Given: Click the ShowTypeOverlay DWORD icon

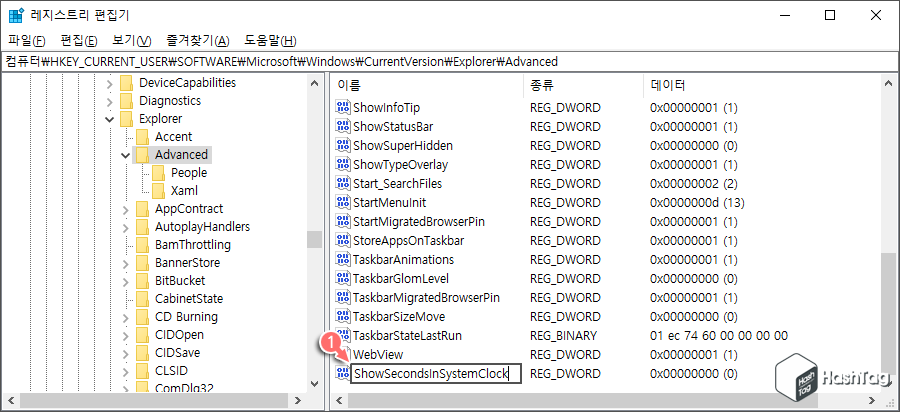Looking at the screenshot, I should click(x=343, y=164).
